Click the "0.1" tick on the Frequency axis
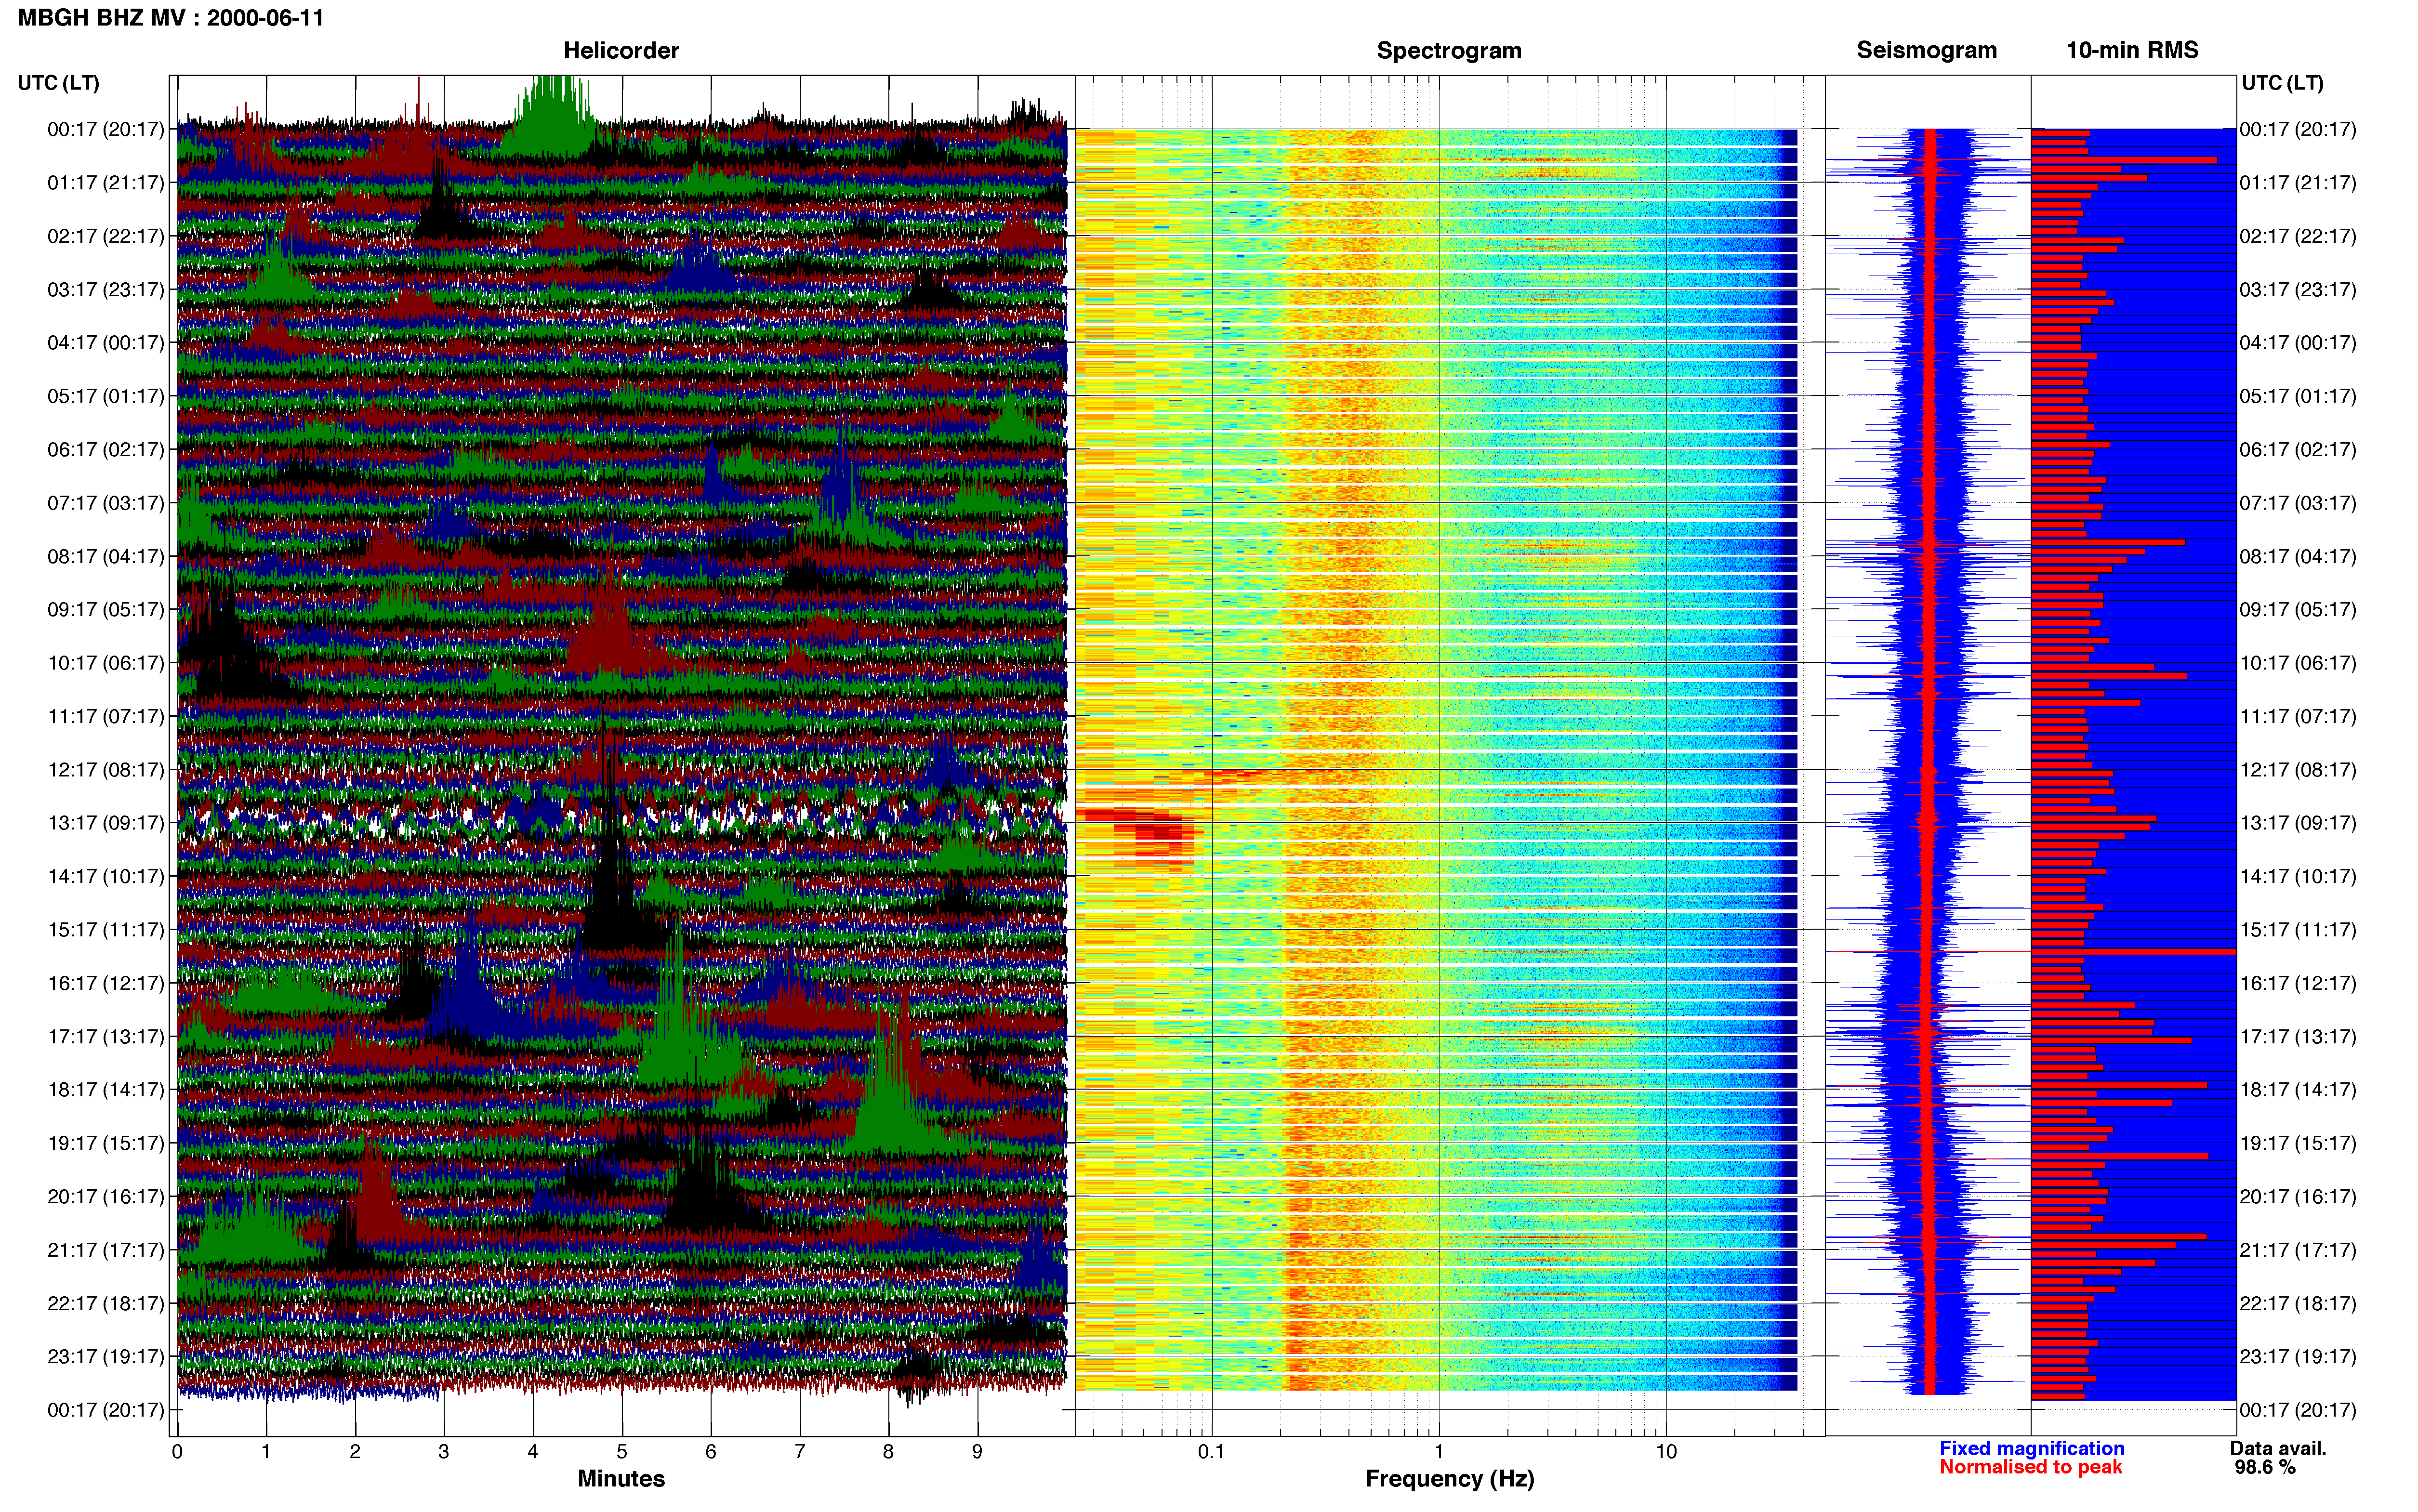 click(x=1211, y=1452)
